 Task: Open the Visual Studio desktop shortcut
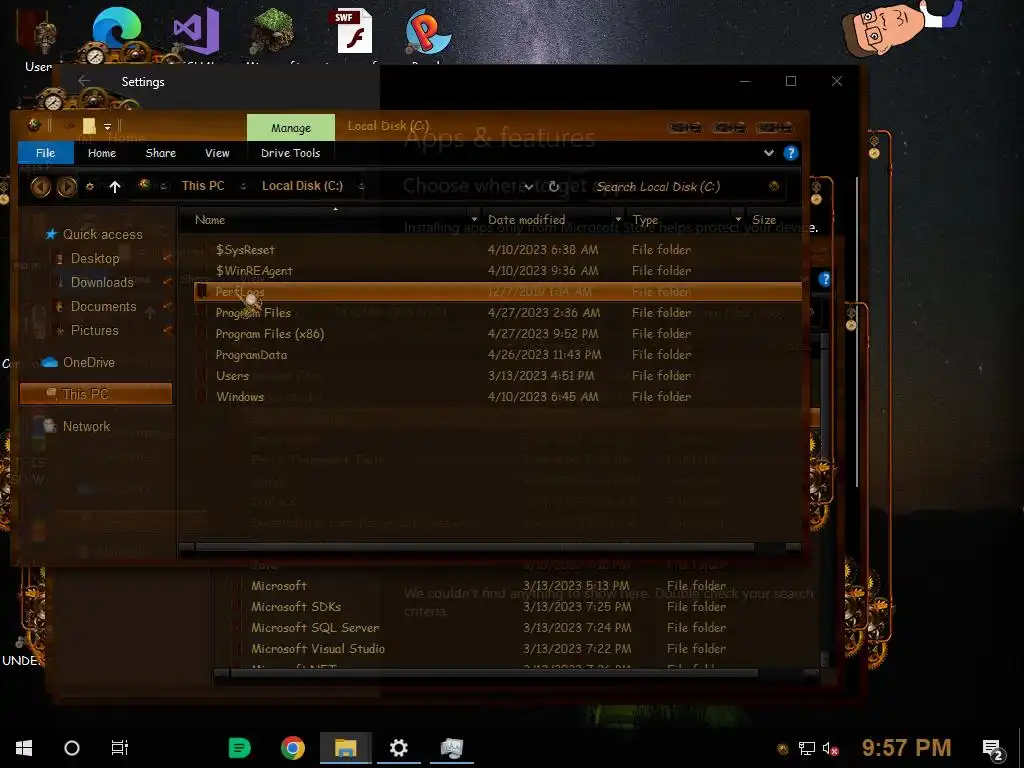tap(196, 33)
